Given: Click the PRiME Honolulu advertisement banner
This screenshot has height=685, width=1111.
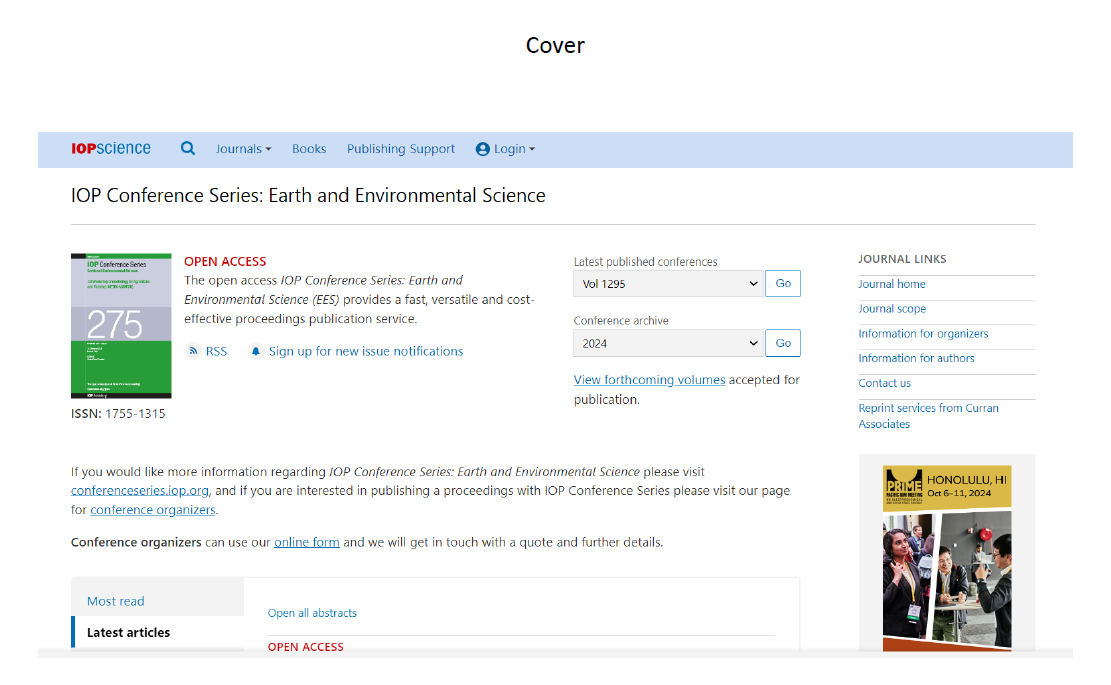Looking at the screenshot, I should tap(947, 557).
